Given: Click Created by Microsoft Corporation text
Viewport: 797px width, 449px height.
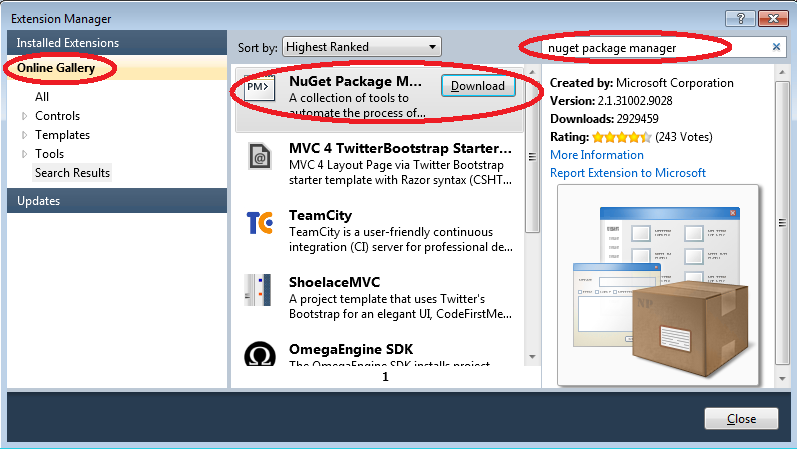Looking at the screenshot, I should tap(641, 83).
